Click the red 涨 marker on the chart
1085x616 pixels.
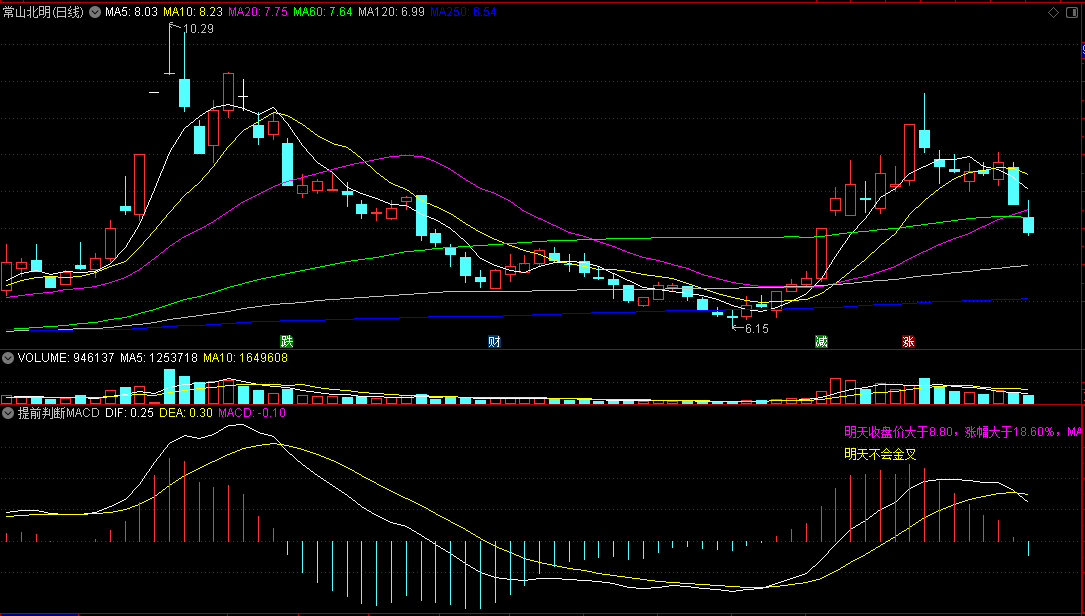(x=908, y=341)
